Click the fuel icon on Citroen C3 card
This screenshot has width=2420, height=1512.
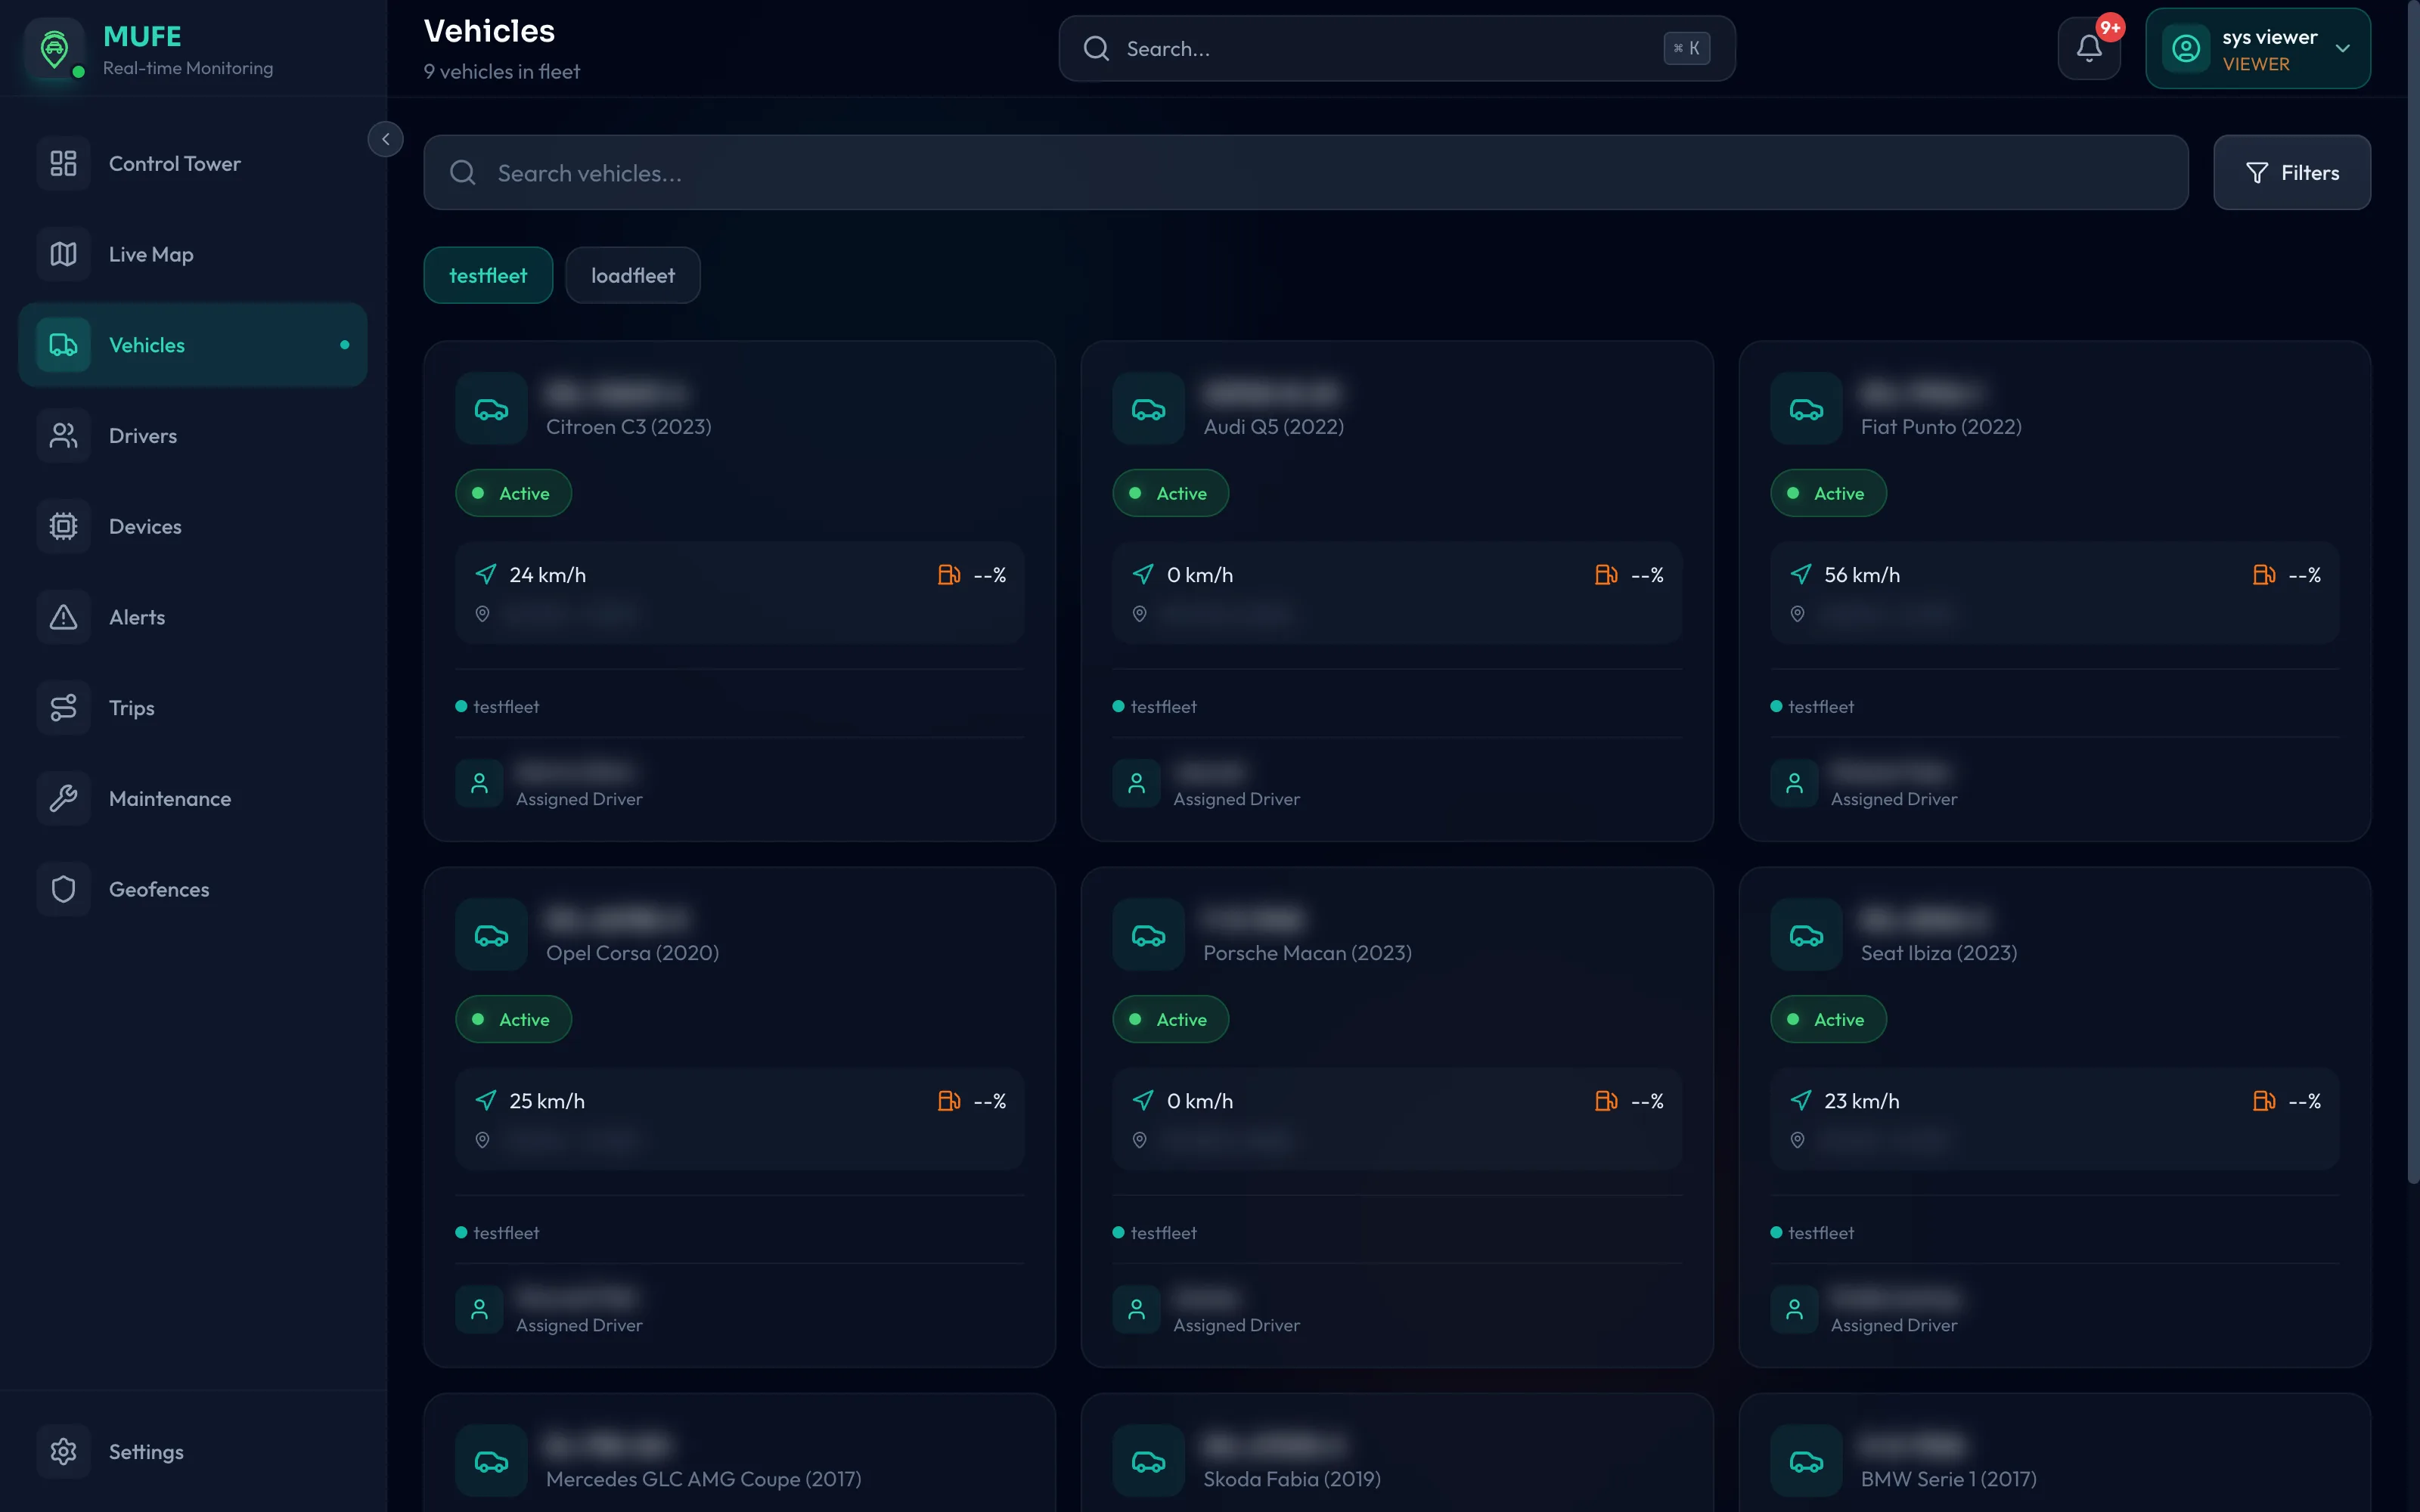point(949,575)
